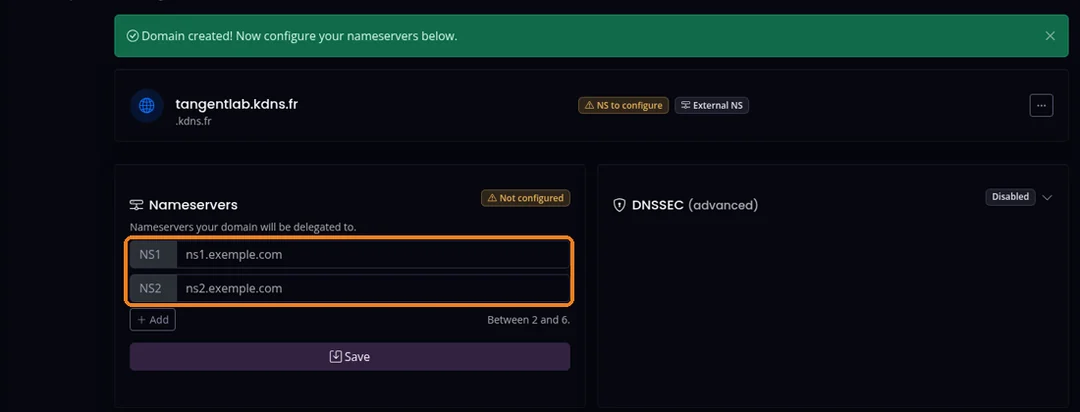This screenshot has height=412, width=1080.
Task: Save the nameserver configuration
Action: (350, 356)
